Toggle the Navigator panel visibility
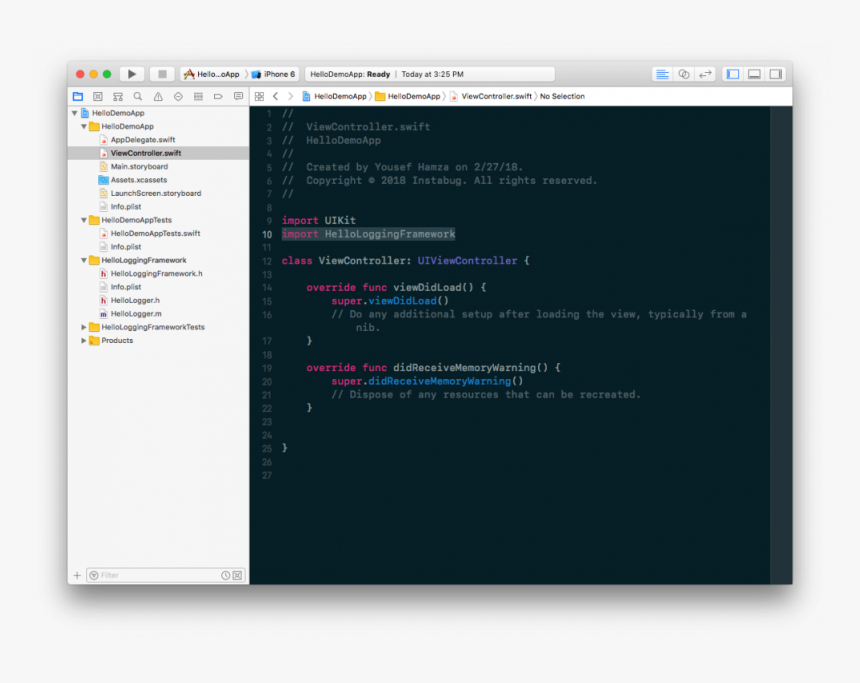The width and height of the screenshot is (860, 683). coord(733,74)
